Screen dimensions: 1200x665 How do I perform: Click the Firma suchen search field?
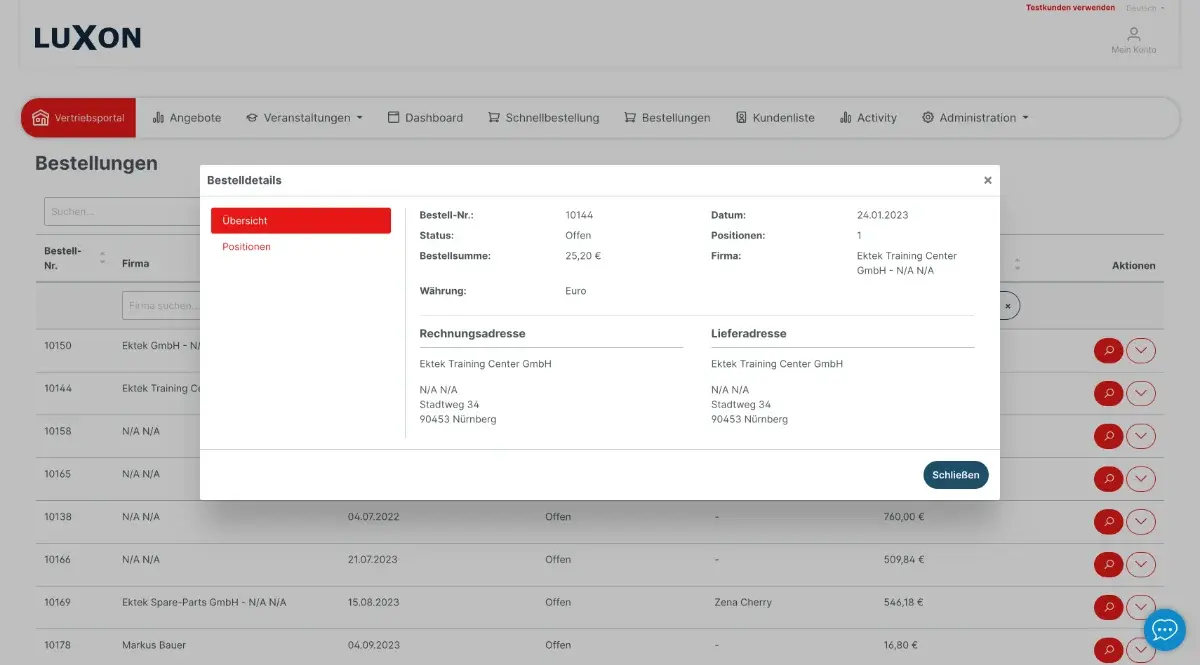coord(160,305)
